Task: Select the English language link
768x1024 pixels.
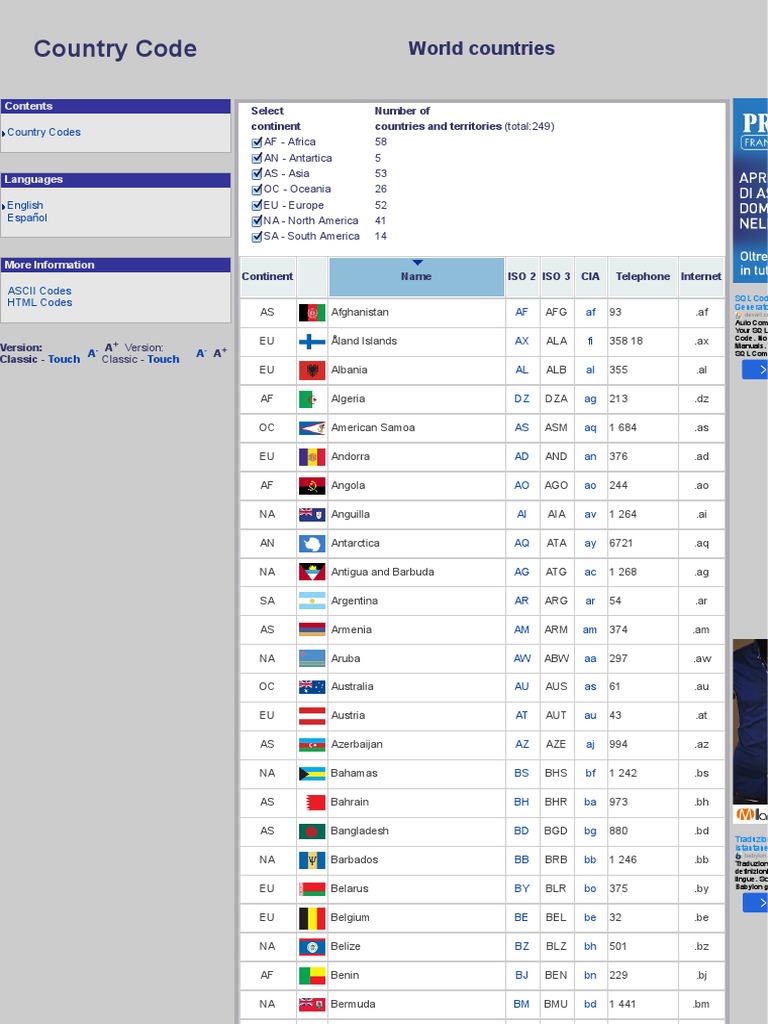Action: click(25, 206)
